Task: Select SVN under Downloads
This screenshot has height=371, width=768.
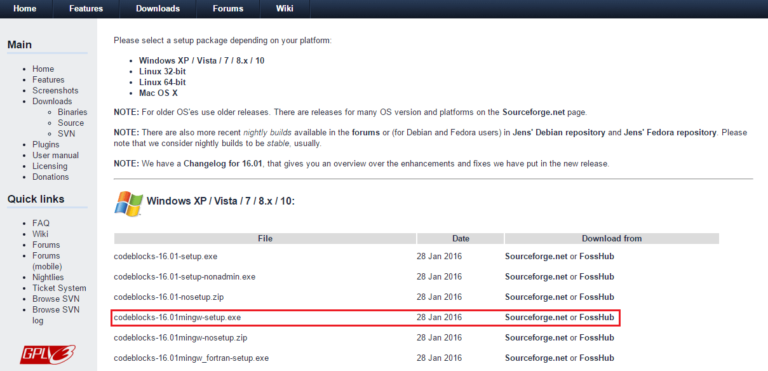Action: (x=67, y=134)
